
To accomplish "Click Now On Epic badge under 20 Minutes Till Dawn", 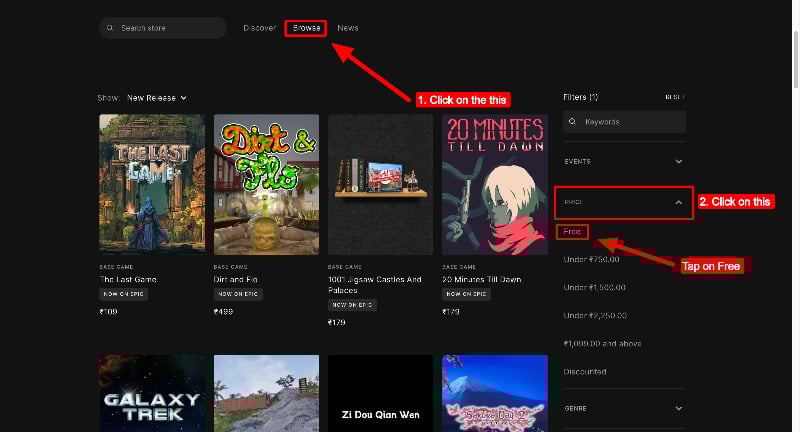I will point(466,294).
